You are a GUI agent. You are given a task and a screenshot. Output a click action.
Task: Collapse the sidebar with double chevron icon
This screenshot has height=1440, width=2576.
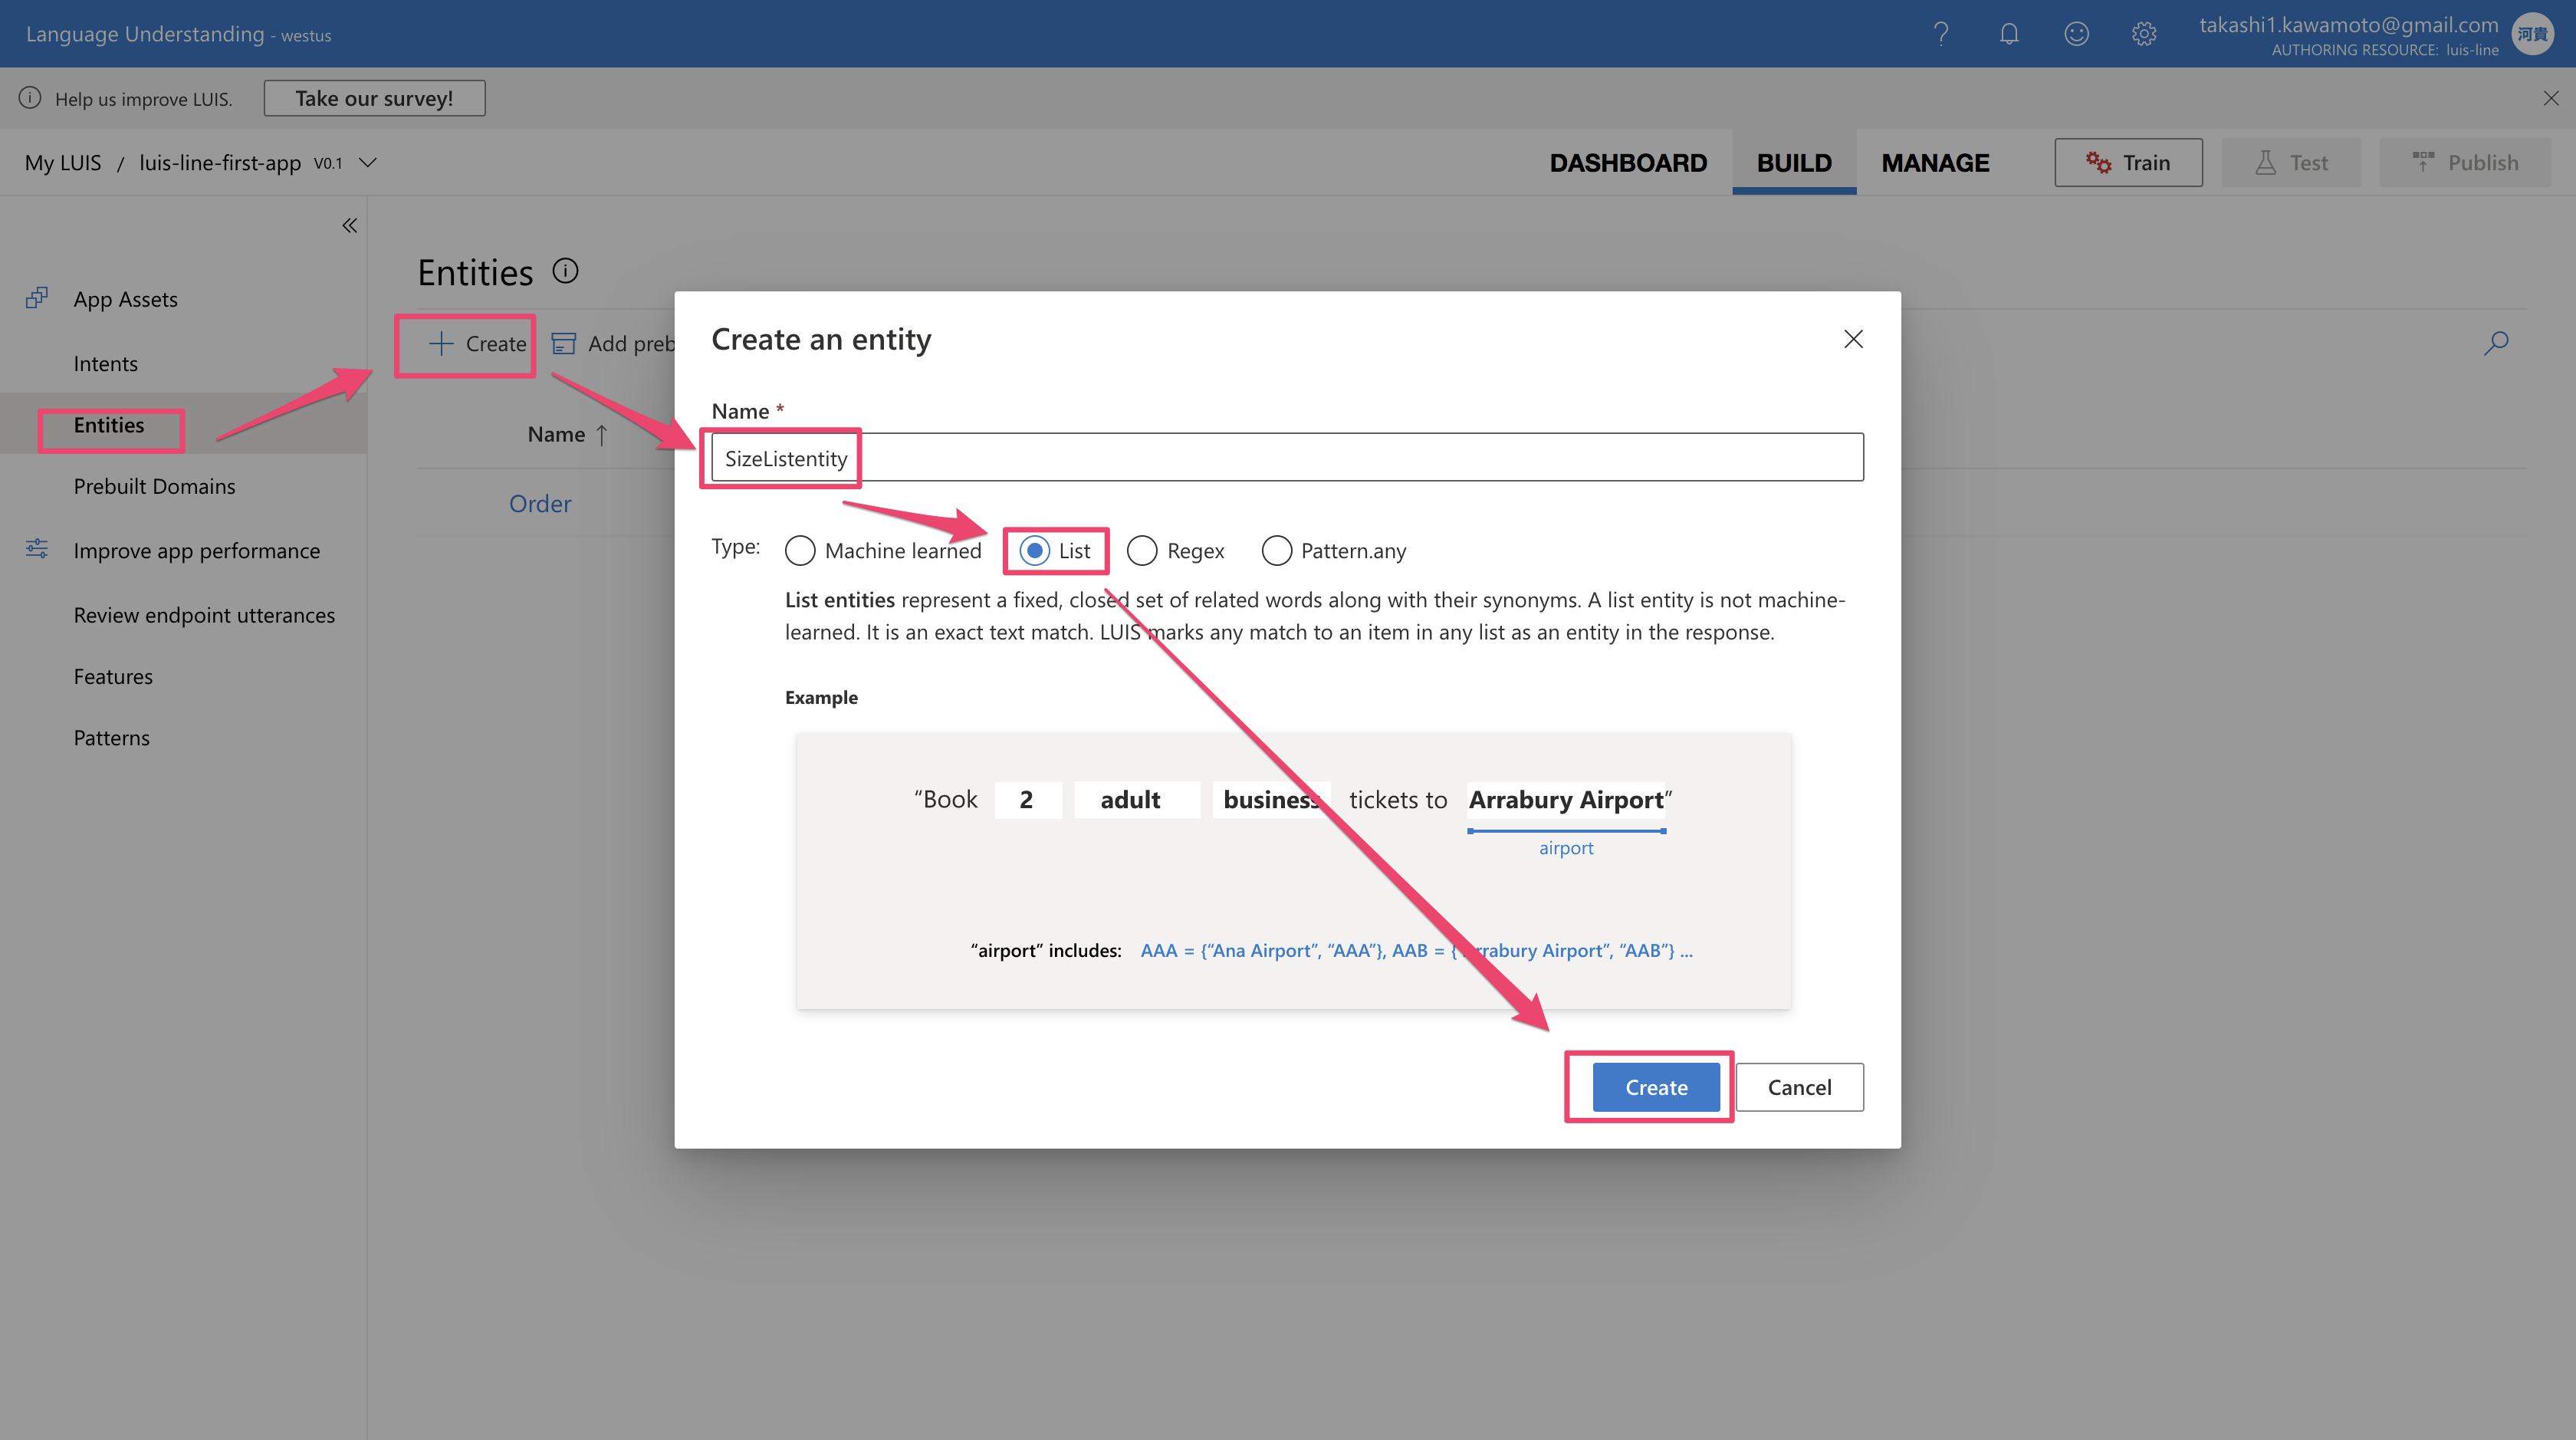coord(349,226)
